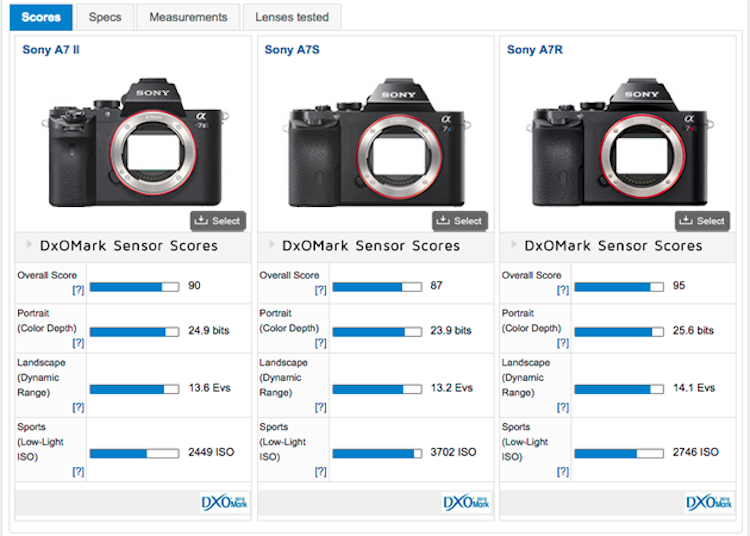Choose Select button under Sony A7R
Image resolution: width=750 pixels, height=536 pixels.
[701, 221]
